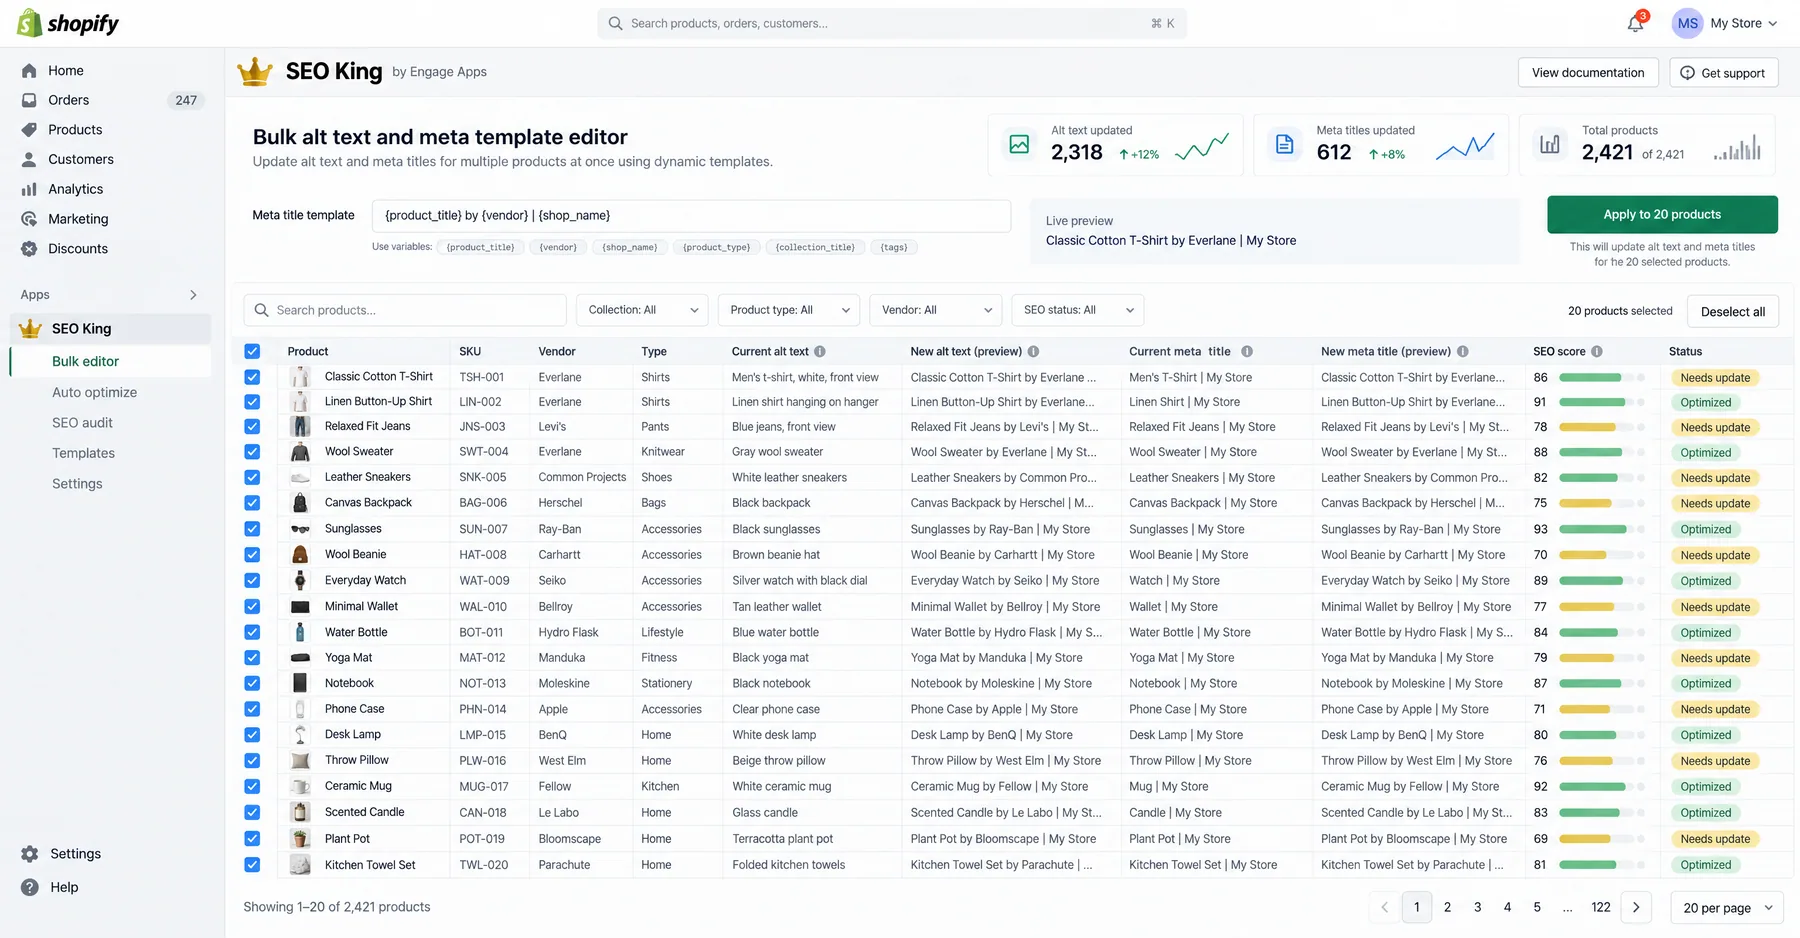Screen dimensions: 1800x938
Task: Click the Marketing target icon
Action: coord(29,219)
